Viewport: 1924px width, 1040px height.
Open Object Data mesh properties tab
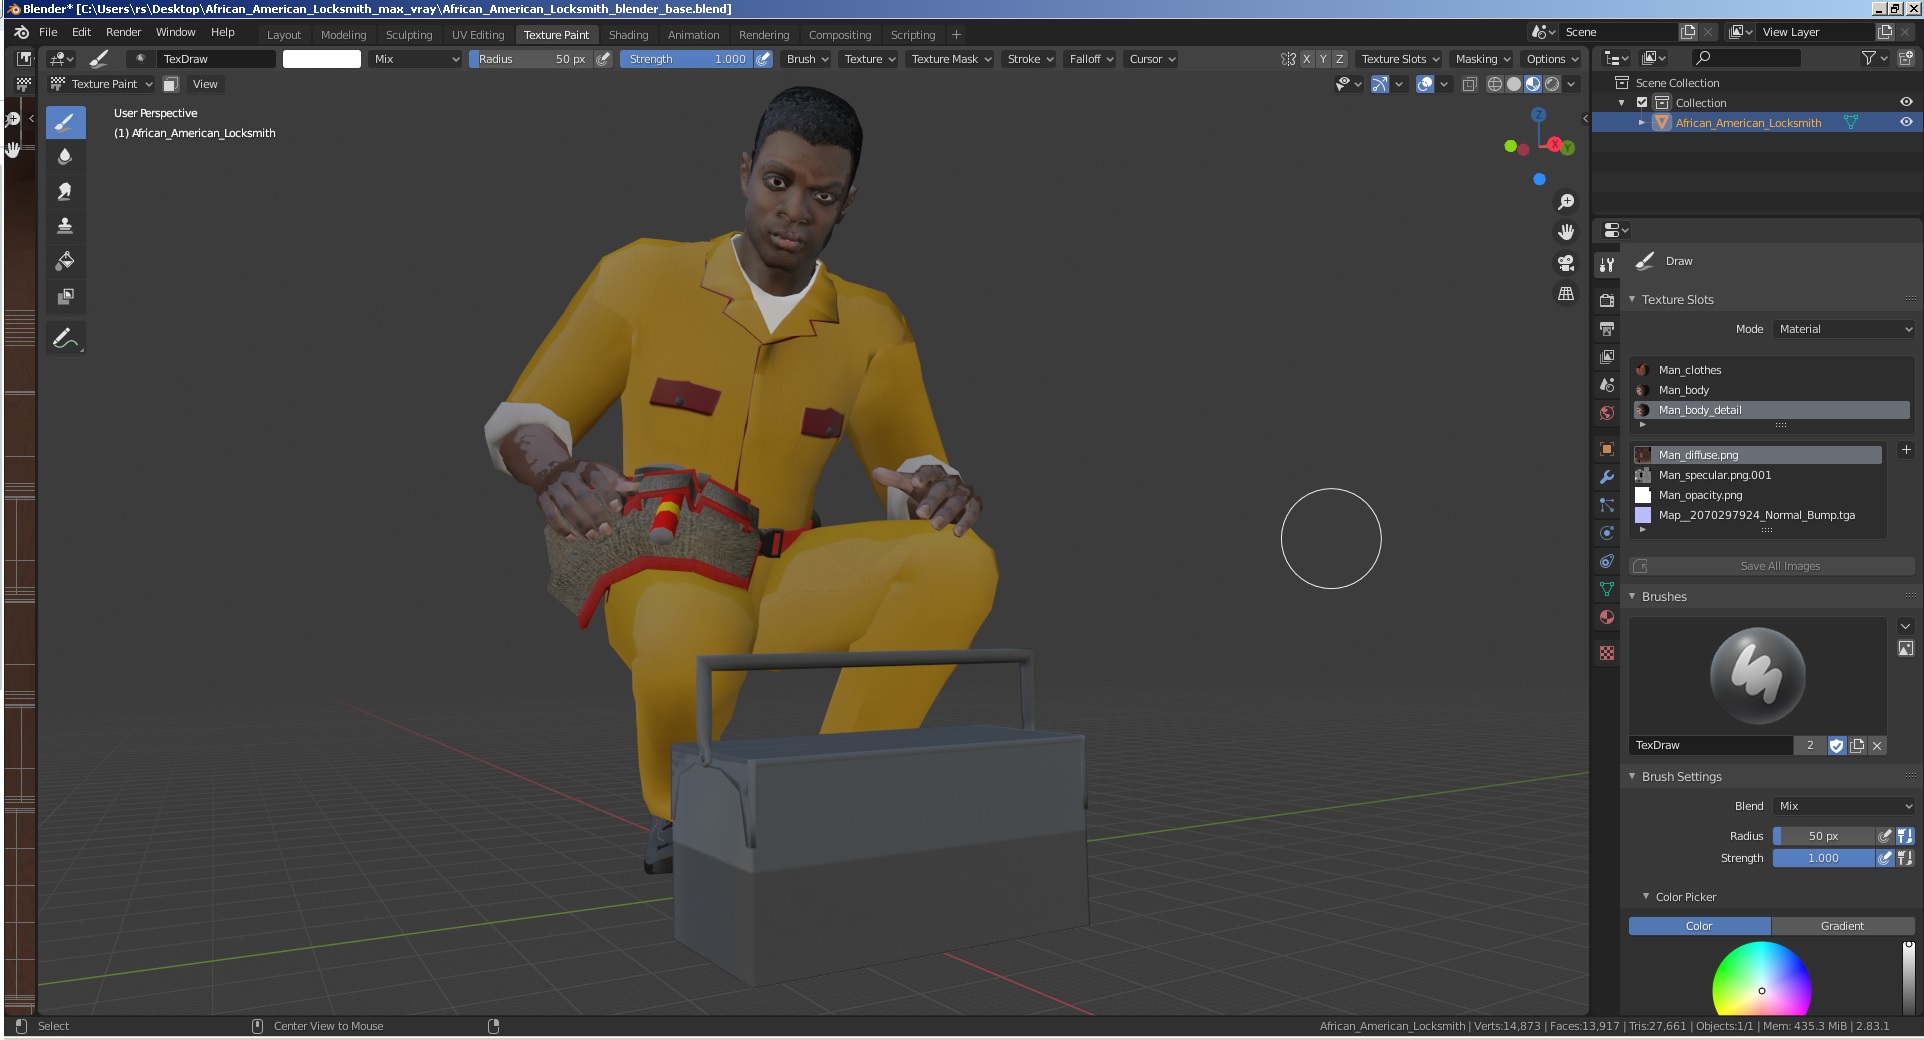tap(1607, 589)
